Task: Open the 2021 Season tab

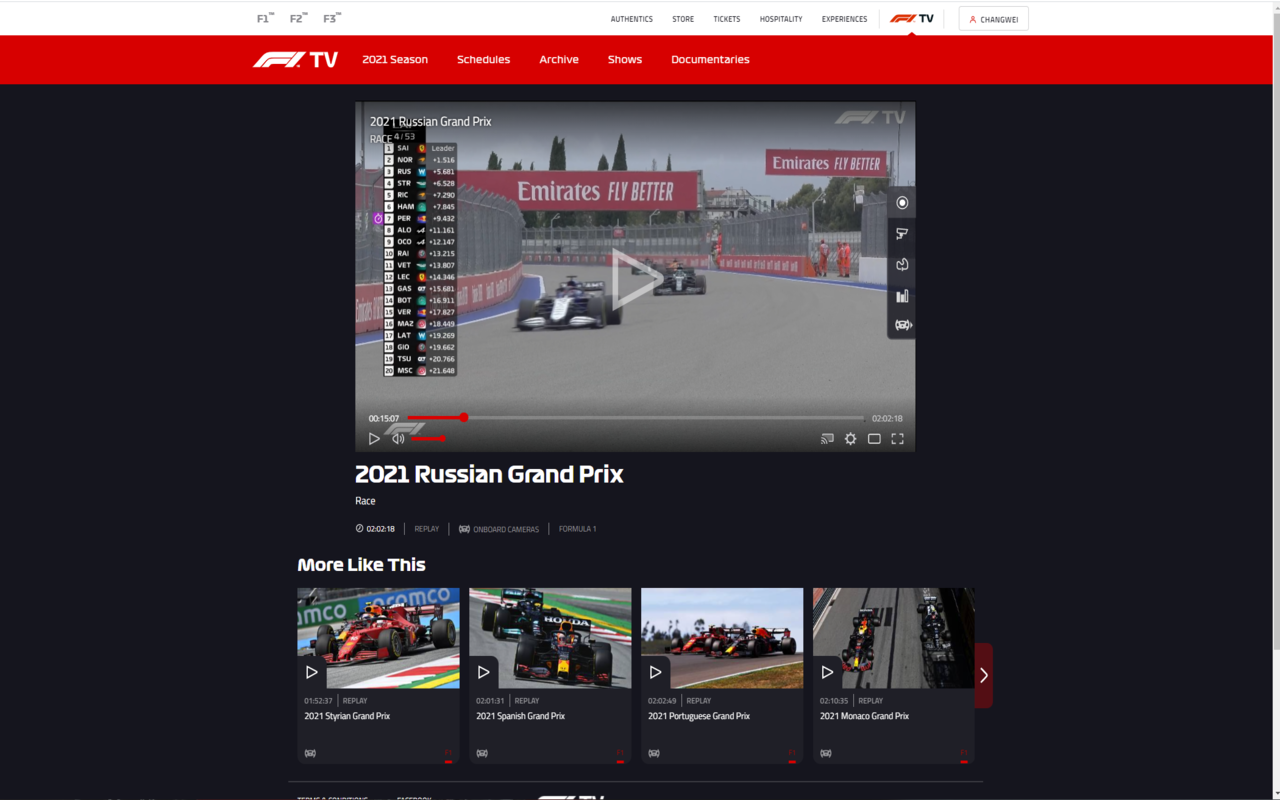Action: [x=395, y=60]
